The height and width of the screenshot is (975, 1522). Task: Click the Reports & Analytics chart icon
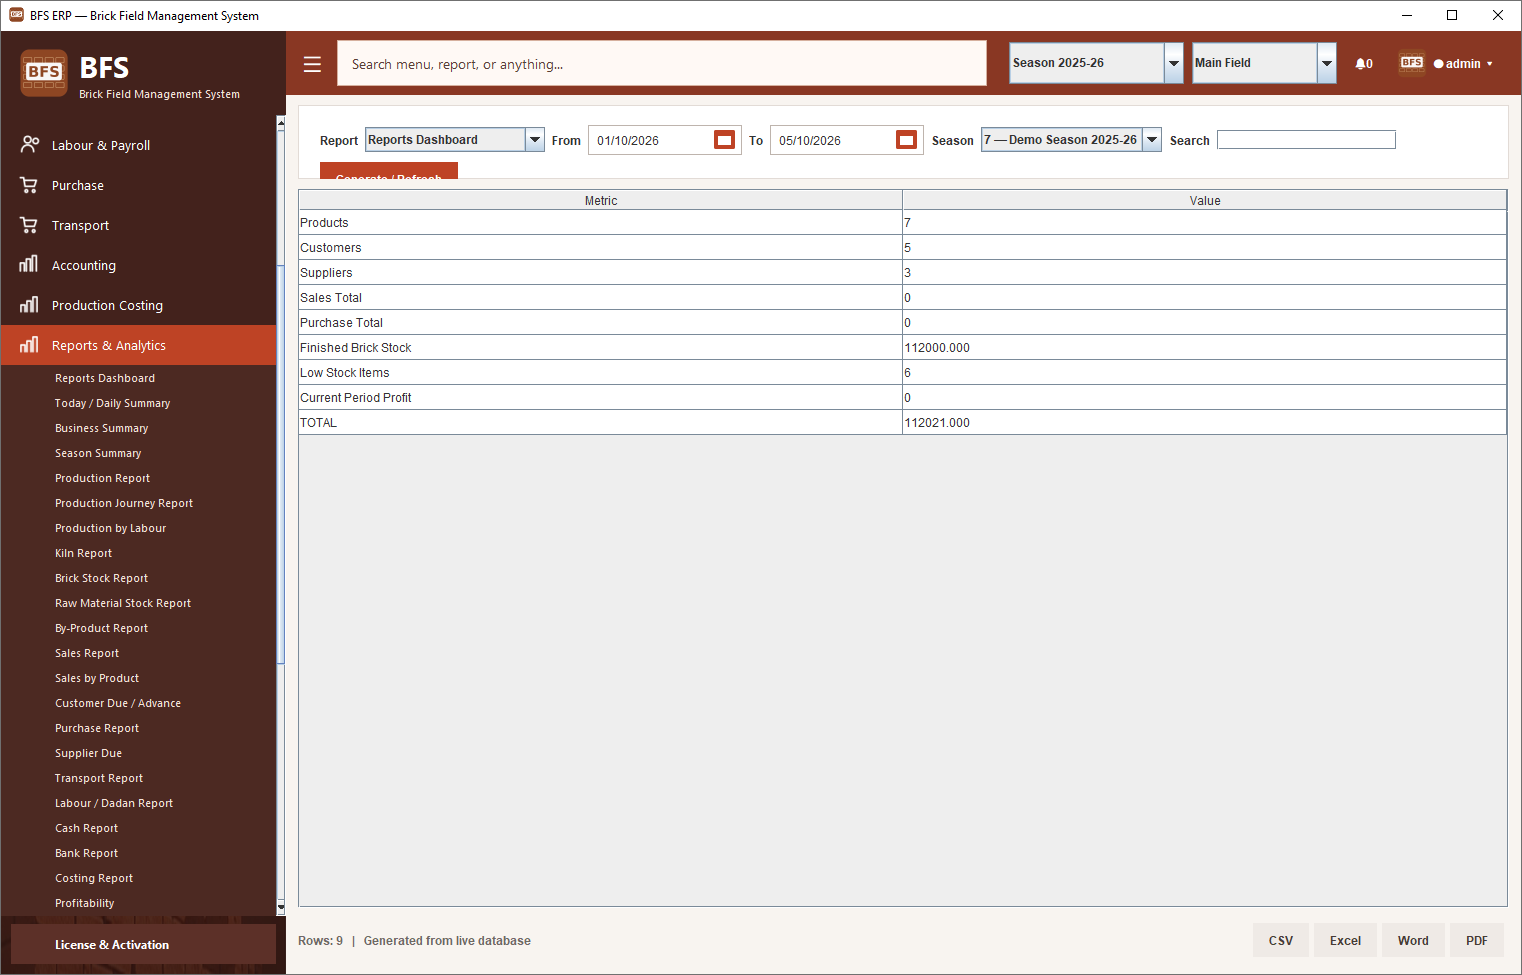point(29,345)
